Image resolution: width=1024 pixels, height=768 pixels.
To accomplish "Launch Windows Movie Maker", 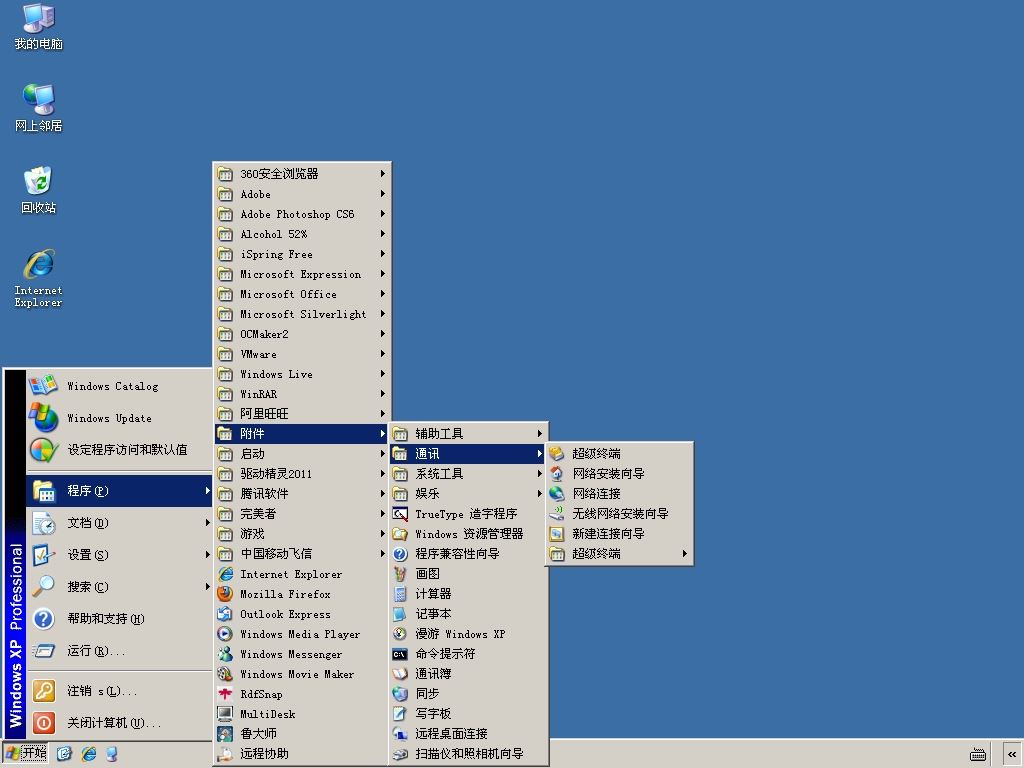I will [x=302, y=674].
